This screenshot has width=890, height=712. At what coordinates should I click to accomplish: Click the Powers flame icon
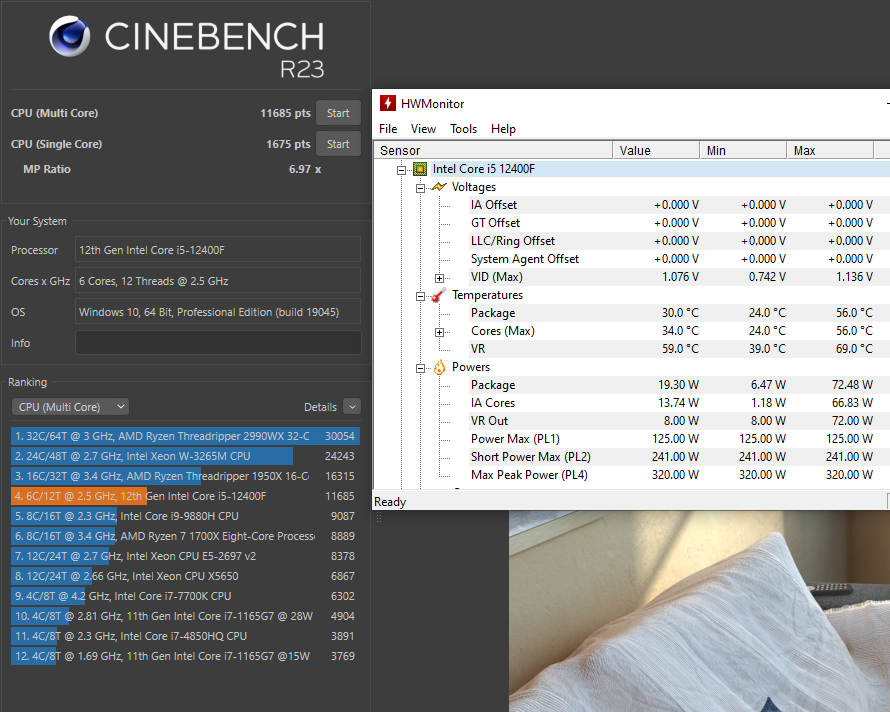(439, 367)
